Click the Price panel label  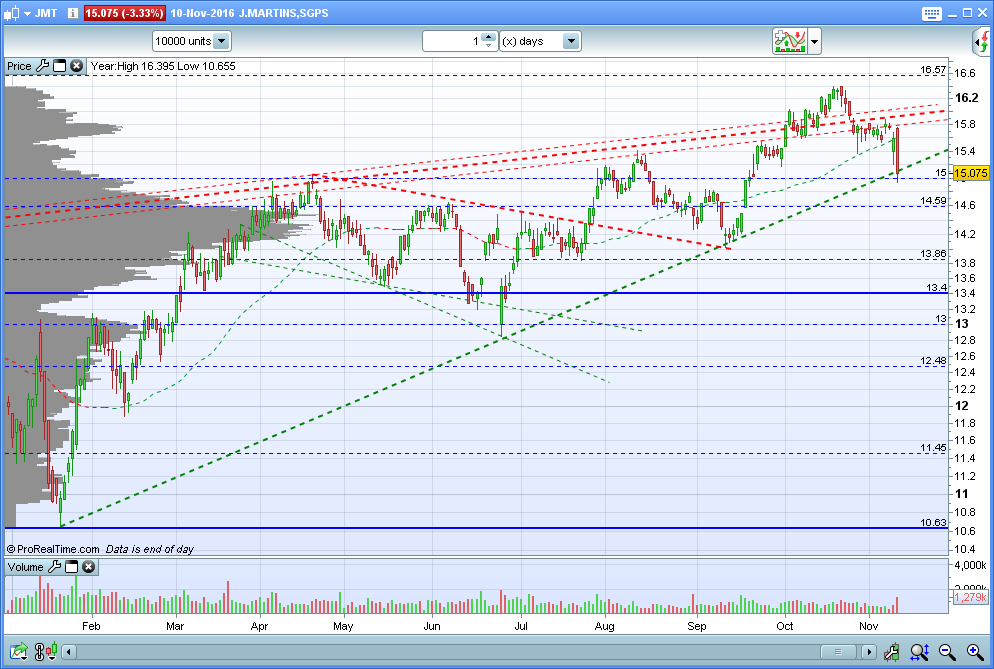19,66
